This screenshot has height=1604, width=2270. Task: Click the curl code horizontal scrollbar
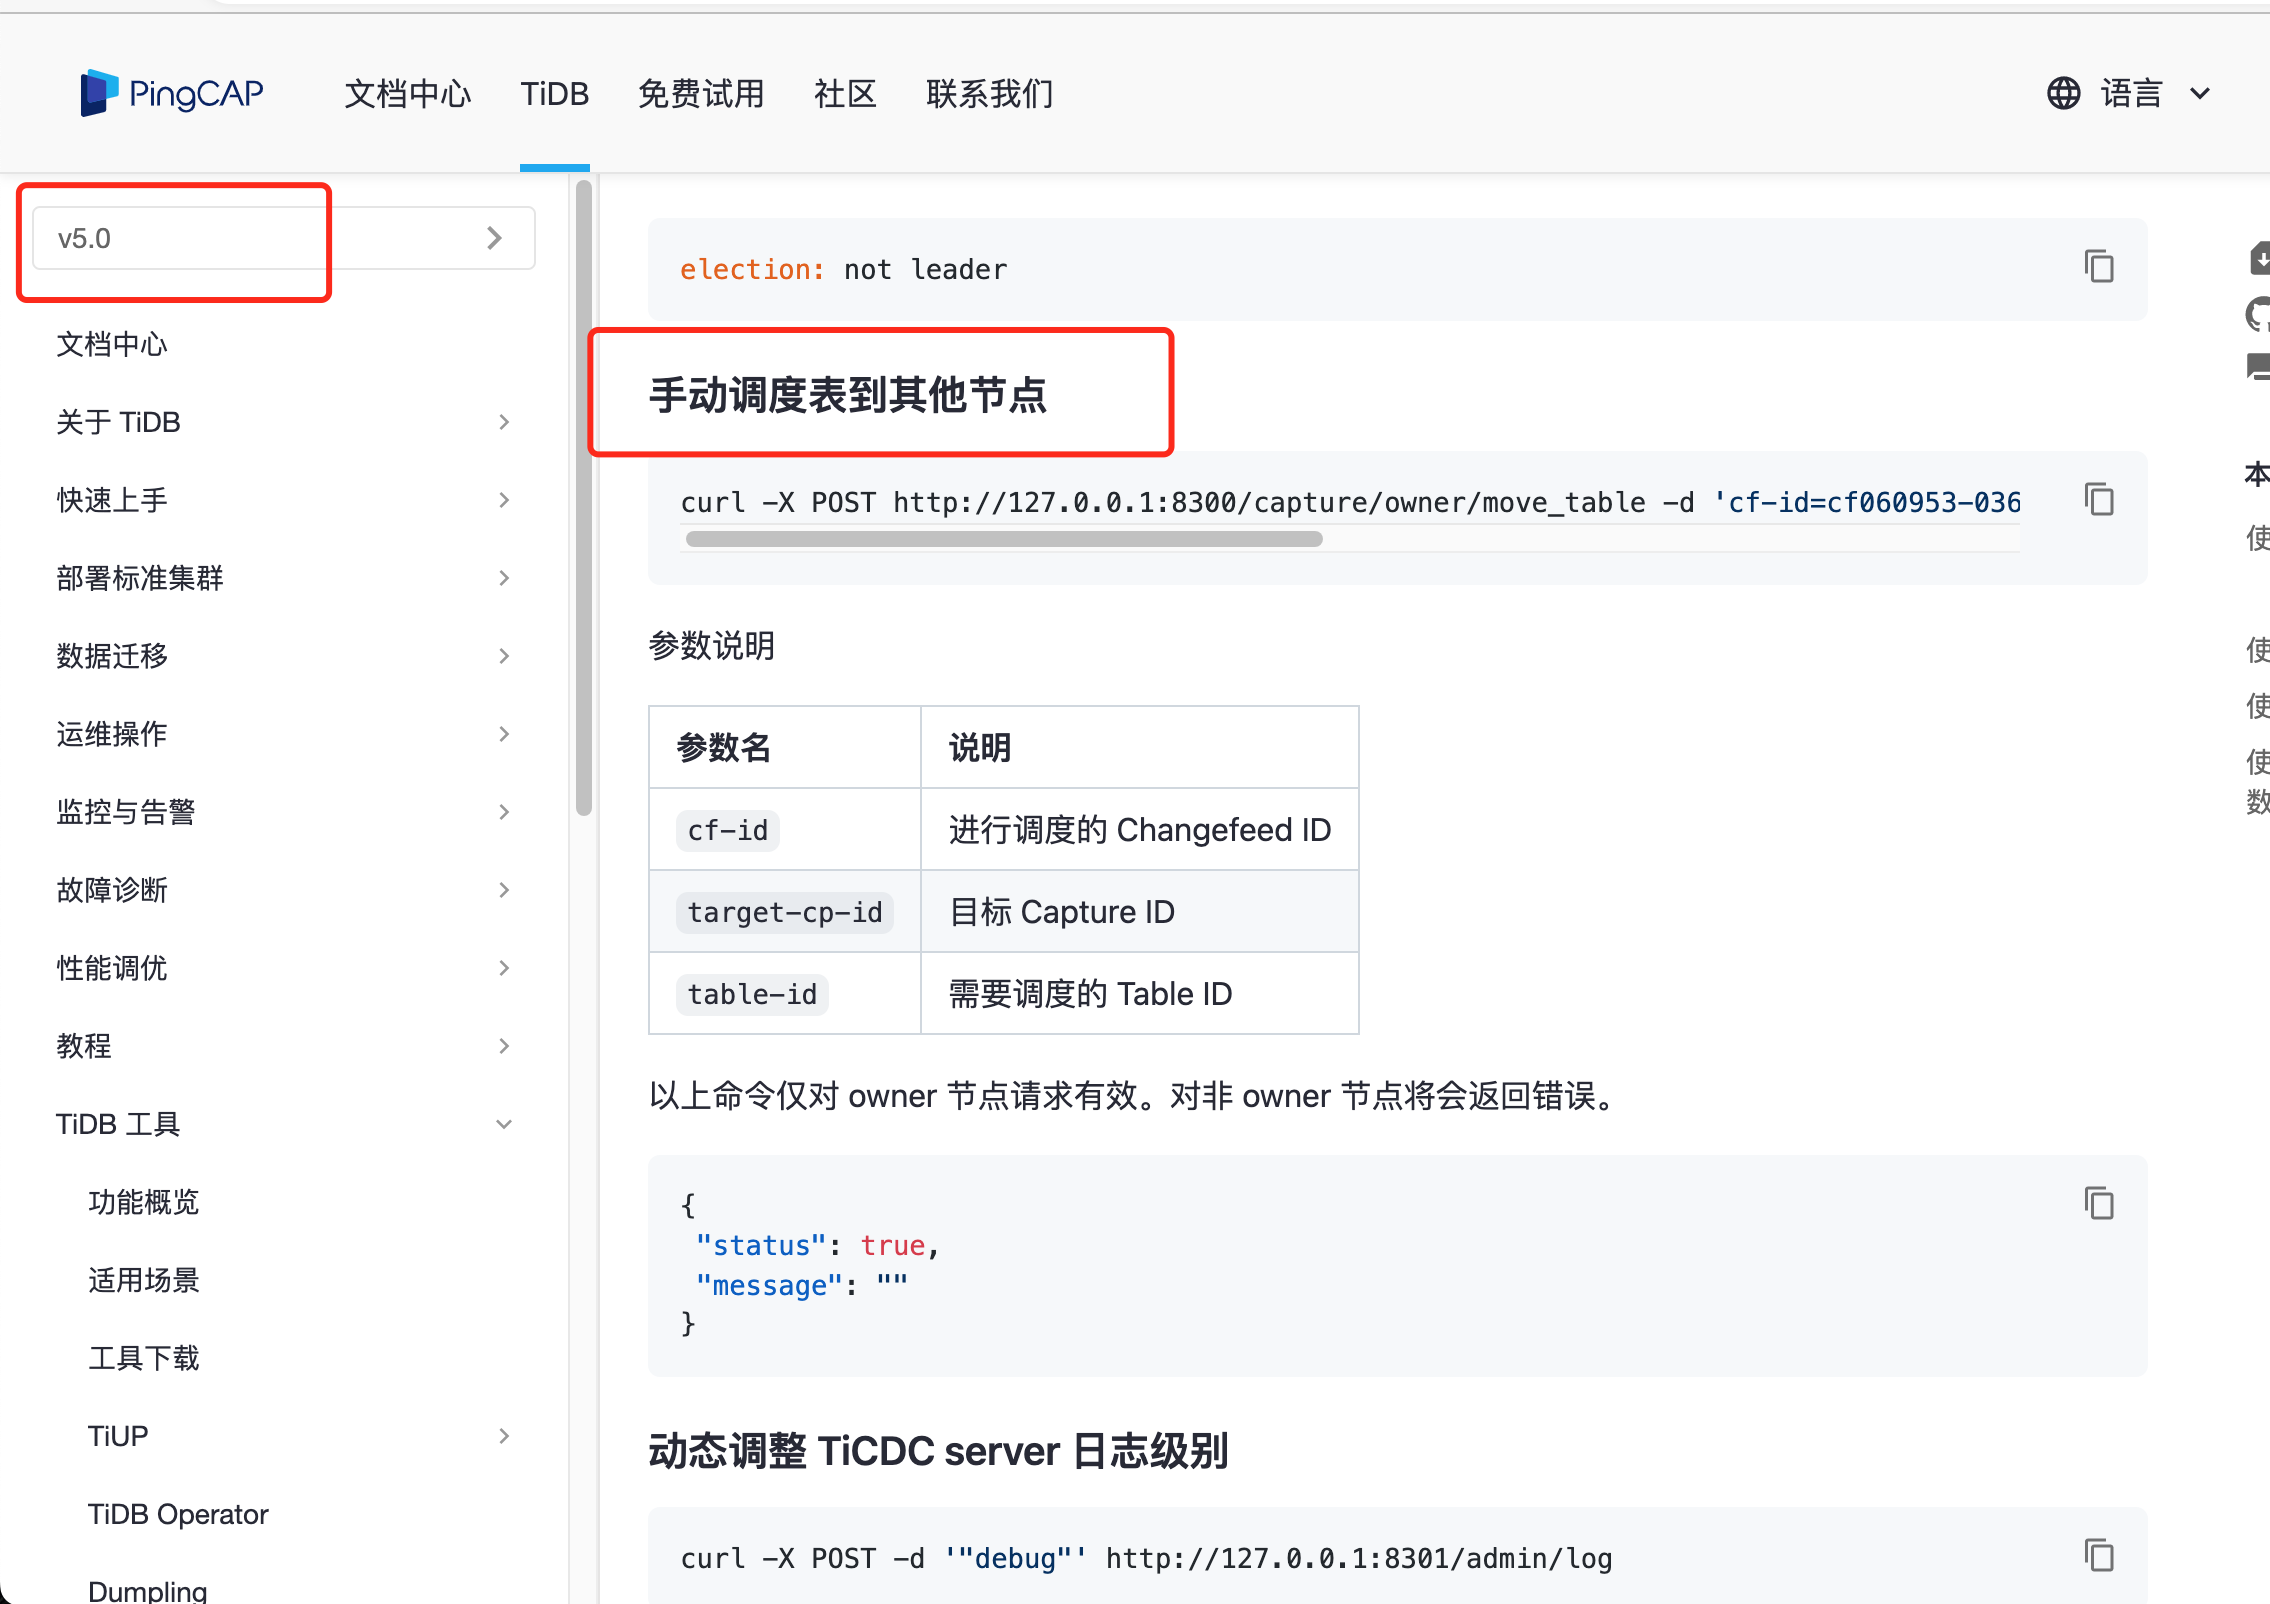click(x=1003, y=539)
